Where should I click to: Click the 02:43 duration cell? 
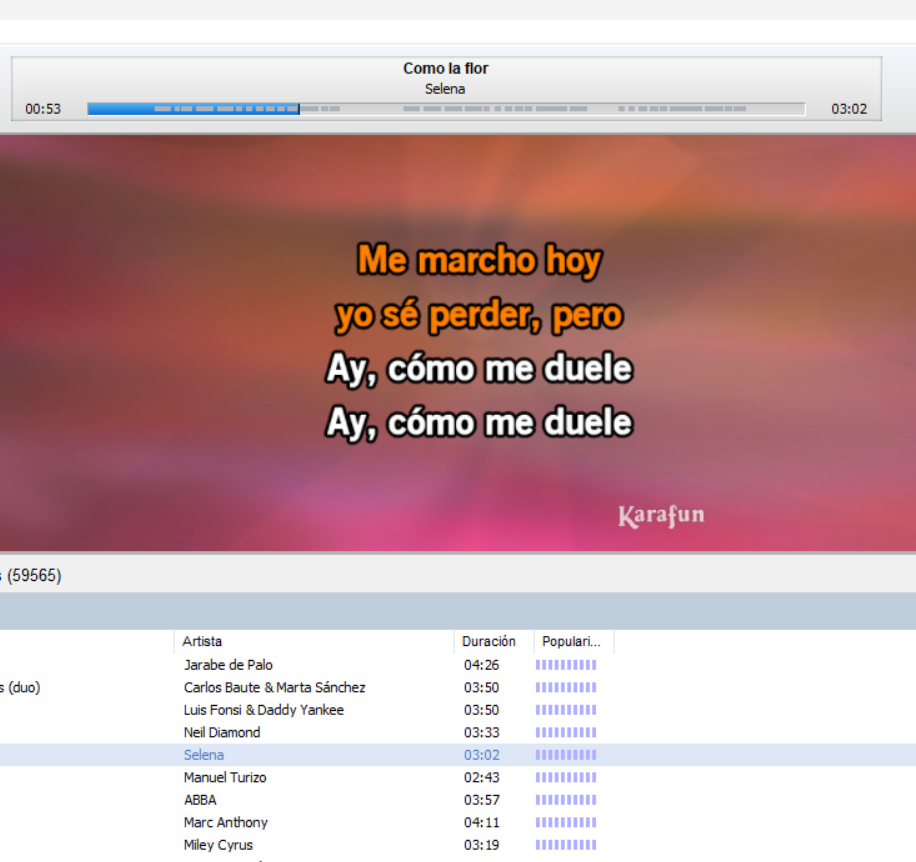(x=481, y=777)
